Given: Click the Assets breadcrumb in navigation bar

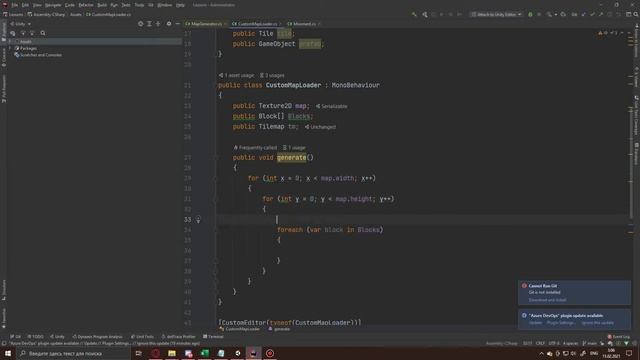Looking at the screenshot, I should point(76,14).
